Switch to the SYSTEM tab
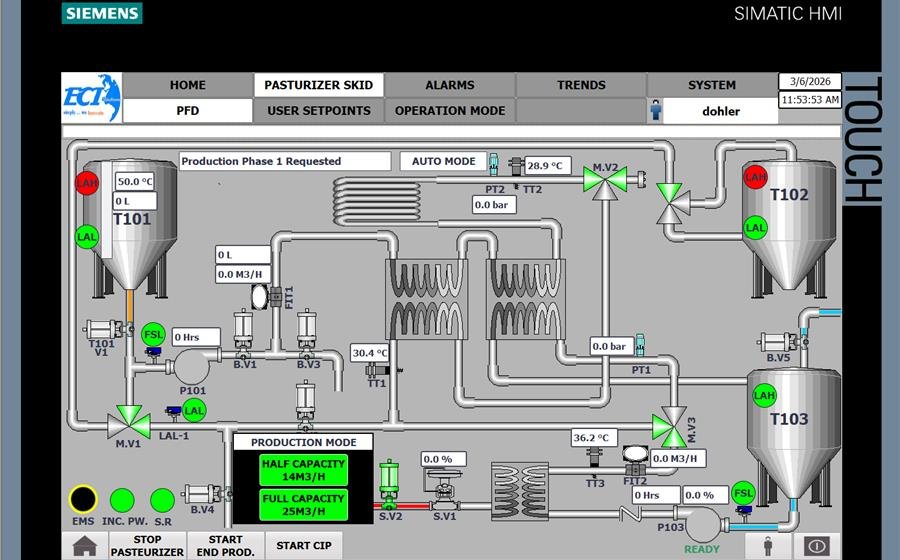Screen dimensions: 900x560 coord(712,85)
